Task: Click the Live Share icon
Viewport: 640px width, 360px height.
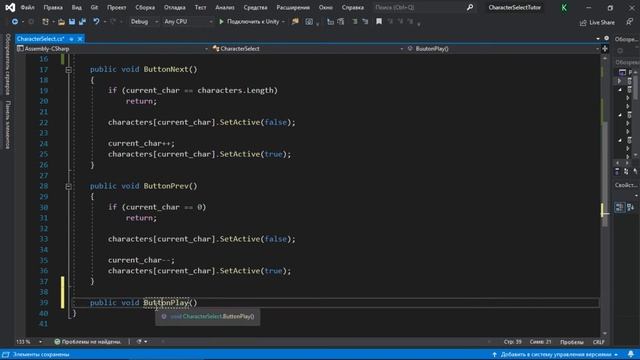Action: [583, 22]
